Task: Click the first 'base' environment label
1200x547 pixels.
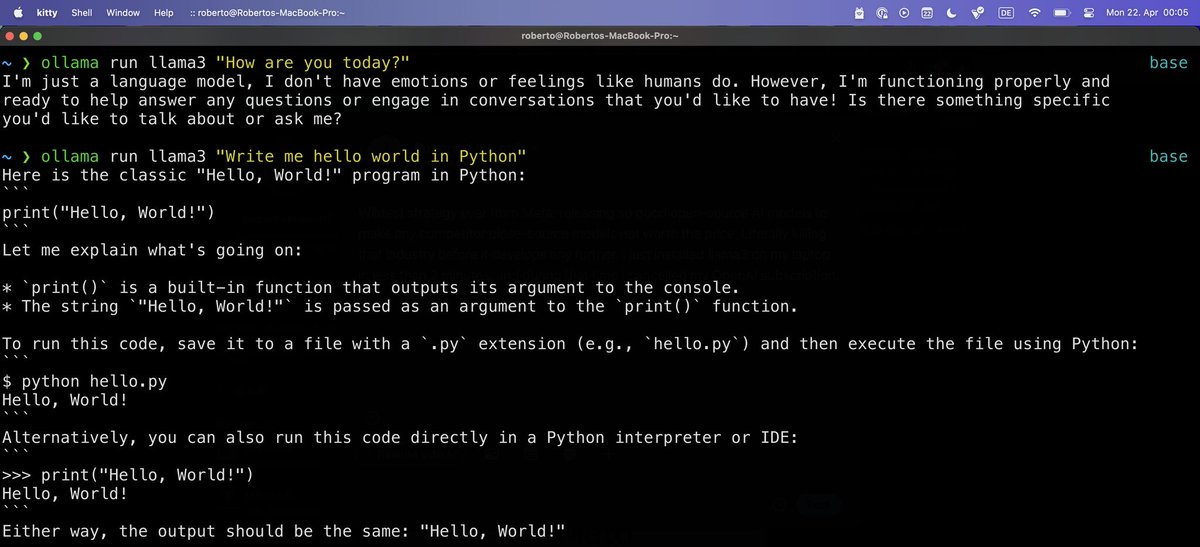Action: (1168, 62)
